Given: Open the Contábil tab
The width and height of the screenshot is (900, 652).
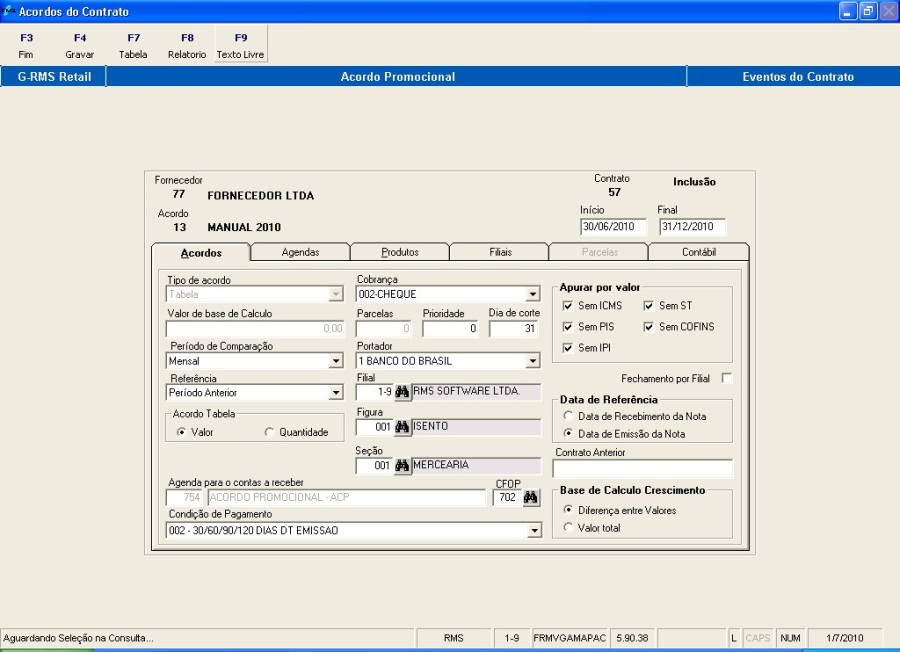Looking at the screenshot, I should point(699,253).
